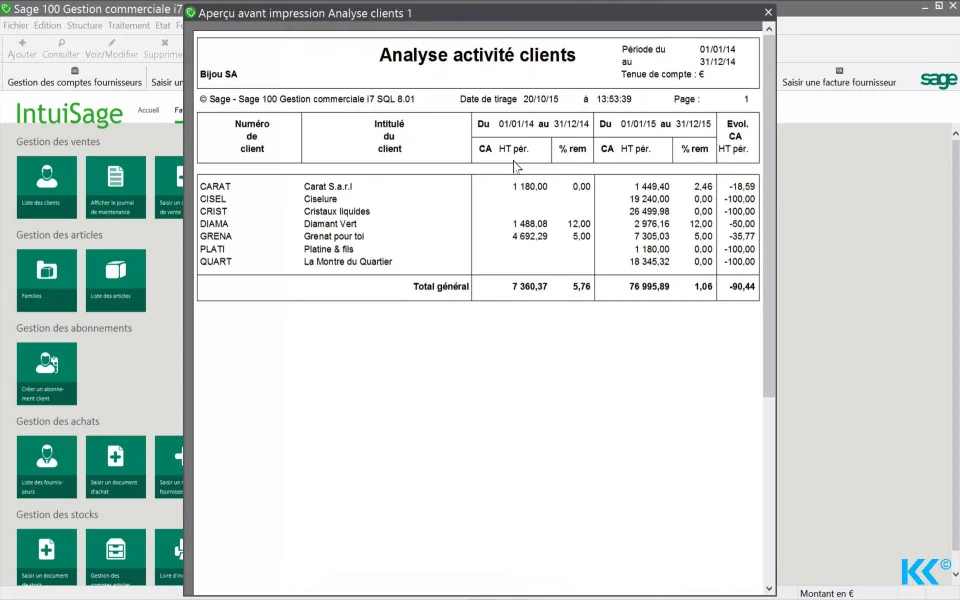The width and height of the screenshot is (960, 600).
Task: Click the Sage logo at top right
Action: [x=939, y=80]
